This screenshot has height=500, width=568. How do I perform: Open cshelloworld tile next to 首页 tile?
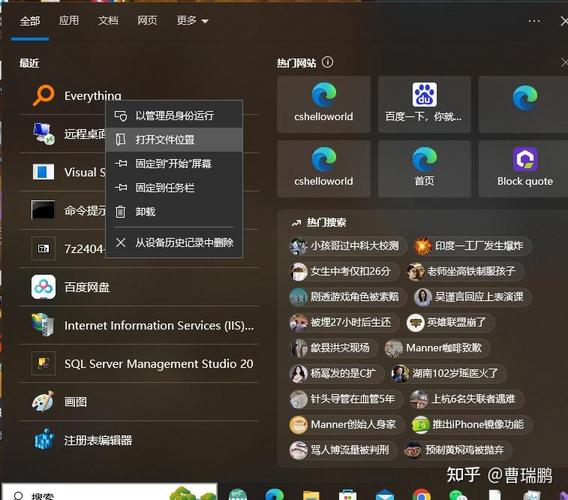tap(323, 169)
